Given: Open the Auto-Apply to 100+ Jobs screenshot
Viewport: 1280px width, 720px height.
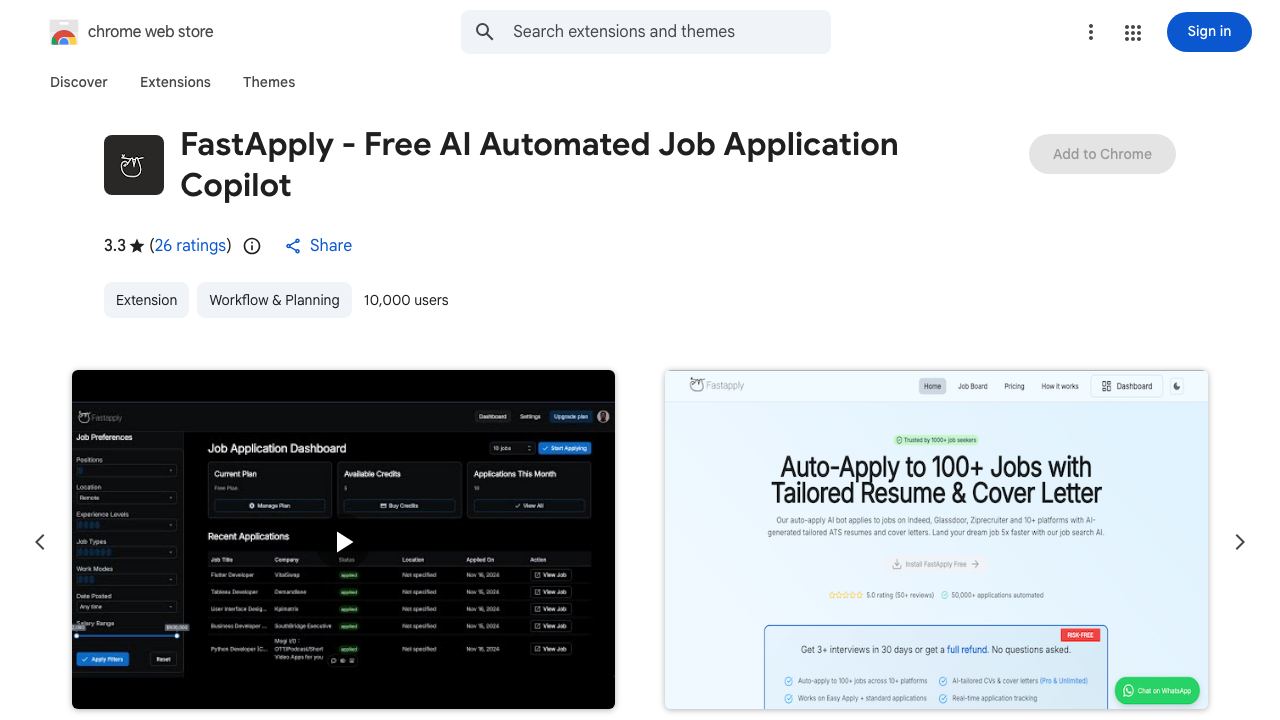Looking at the screenshot, I should (936, 540).
